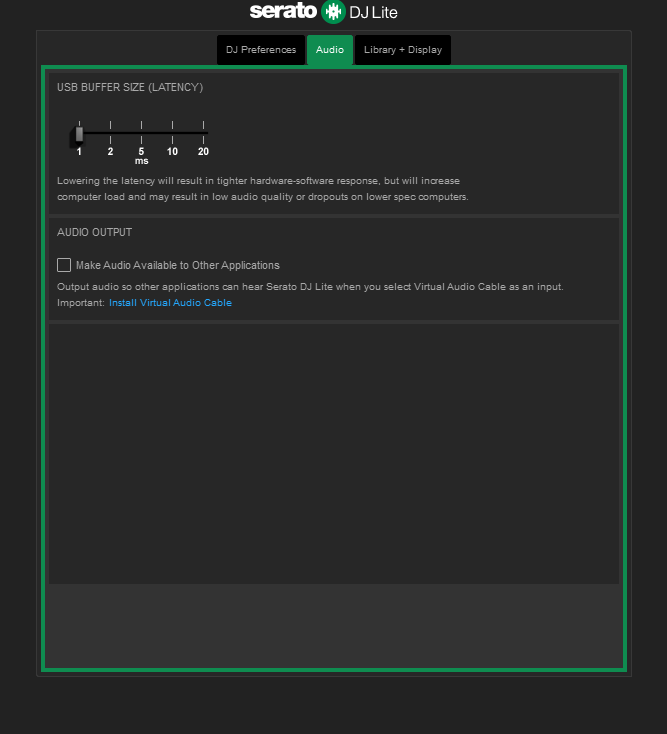667x734 pixels.
Task: Enable Make Audio Available to Other Applications
Action: (x=64, y=265)
